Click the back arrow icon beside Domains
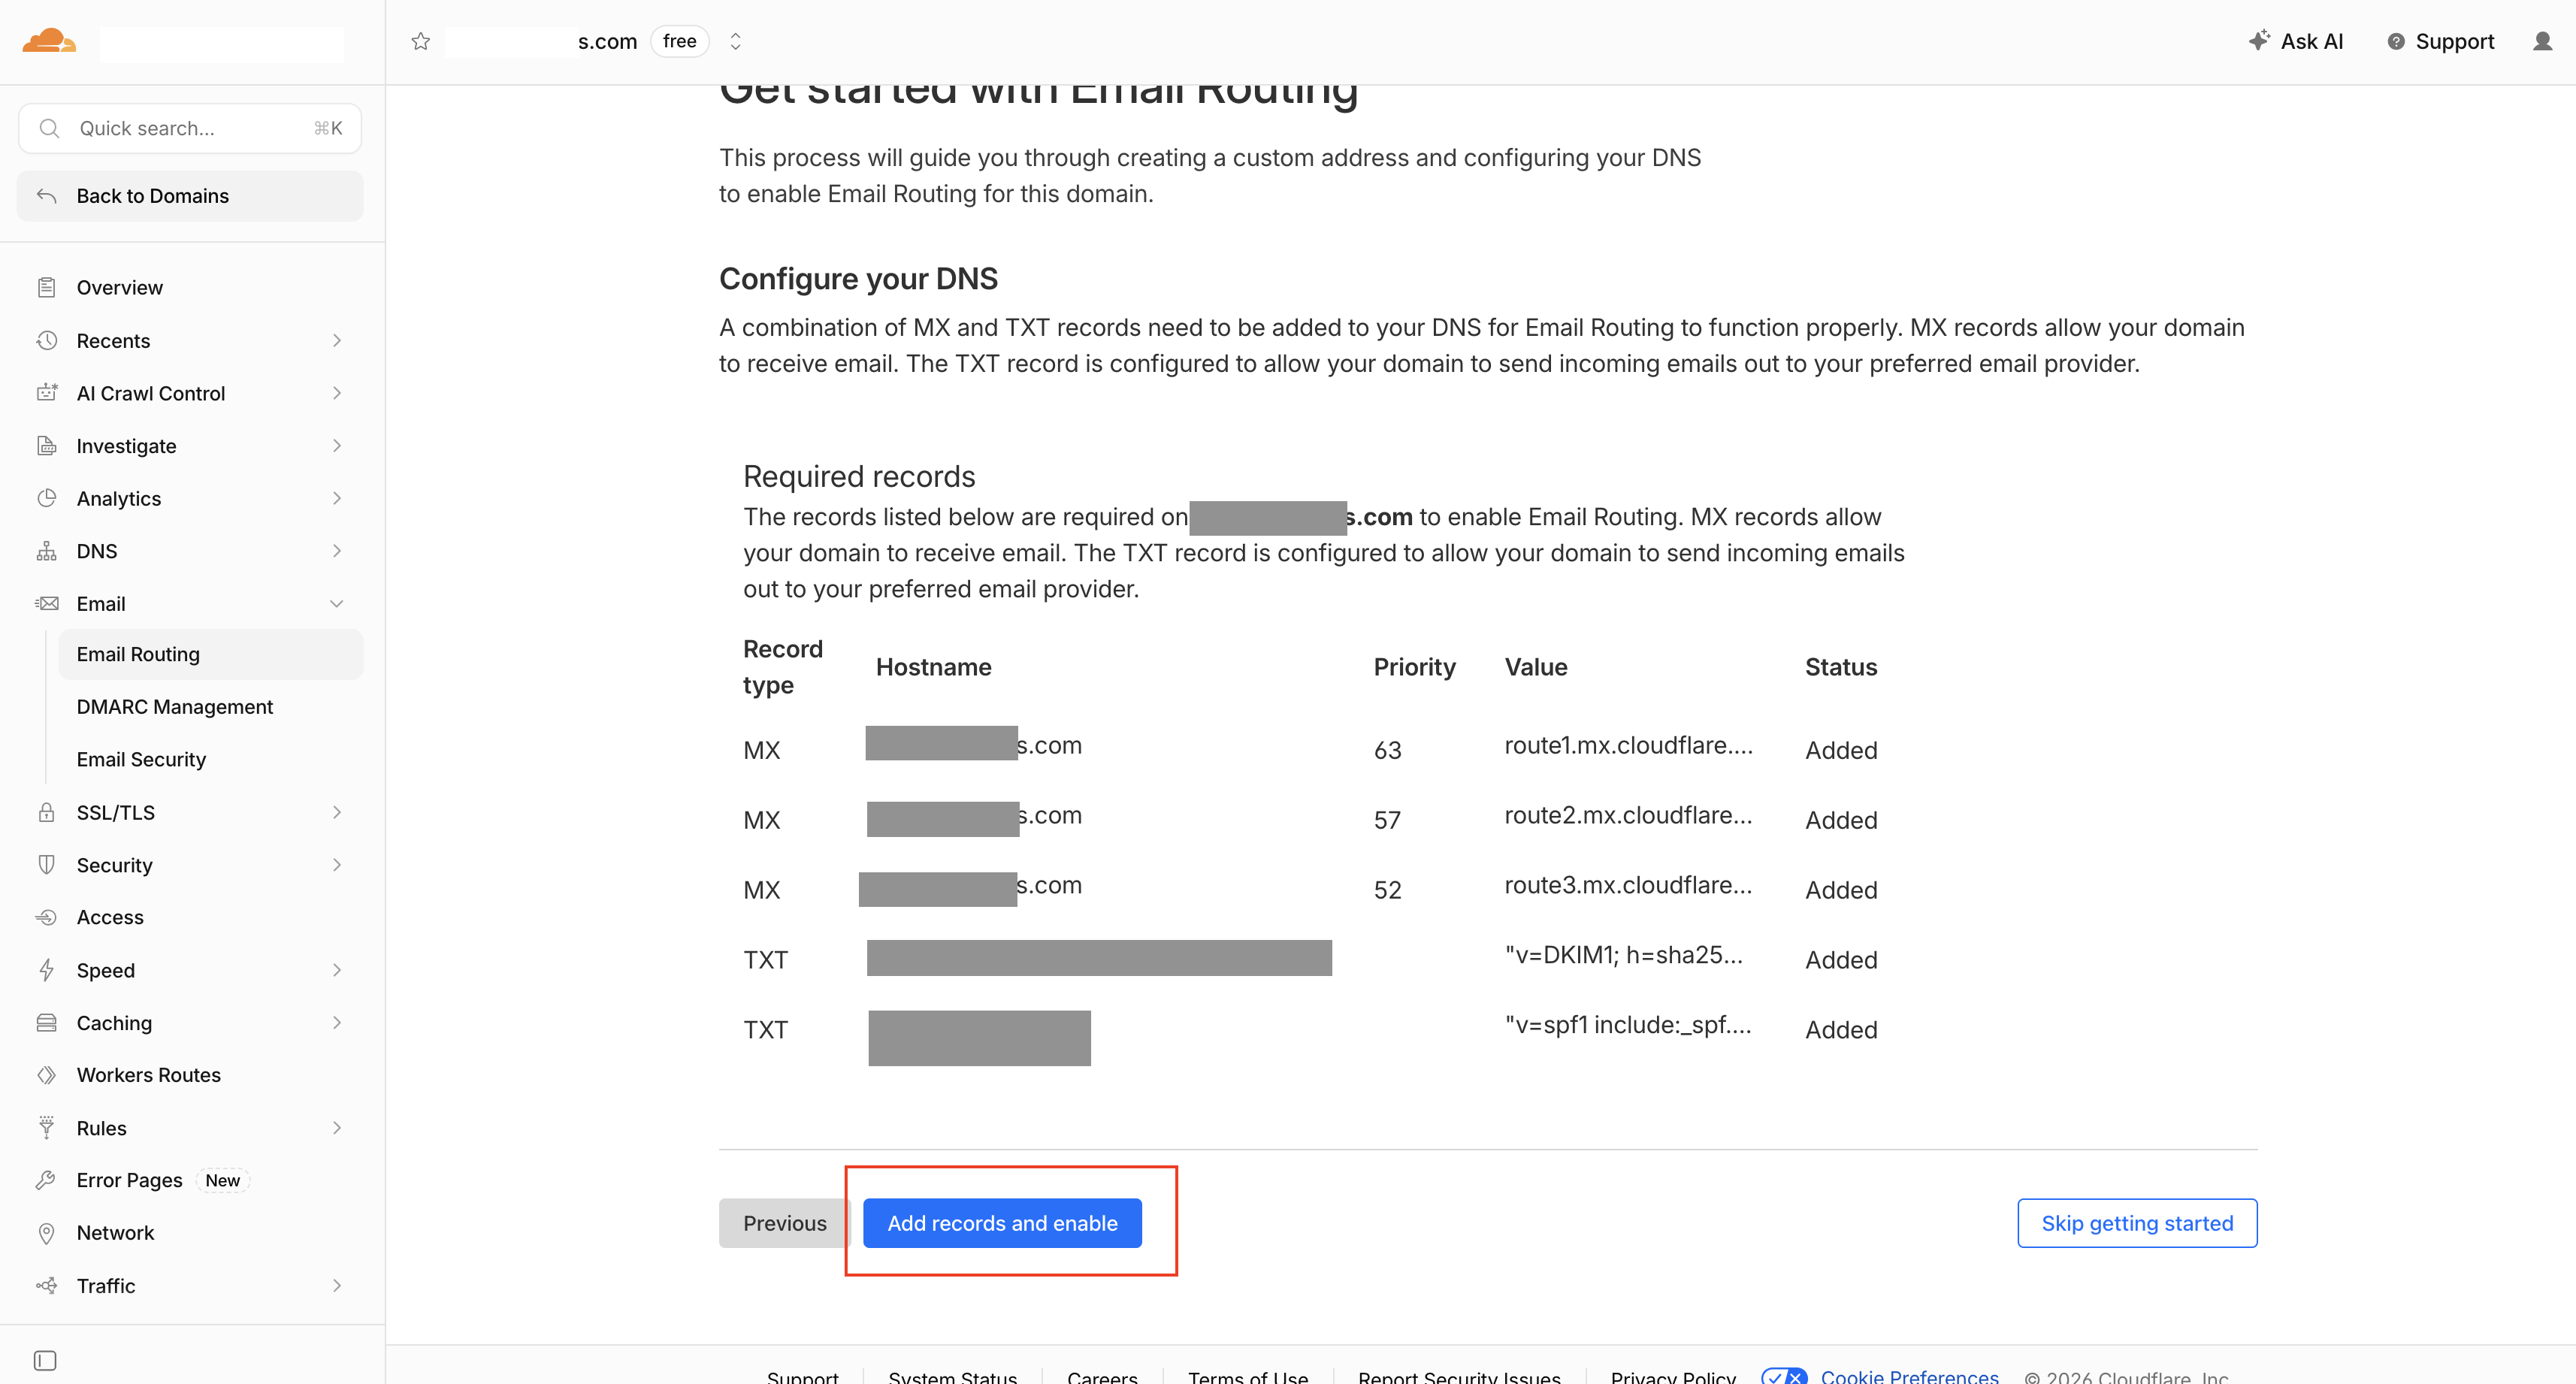This screenshot has height=1384, width=2576. (46, 196)
